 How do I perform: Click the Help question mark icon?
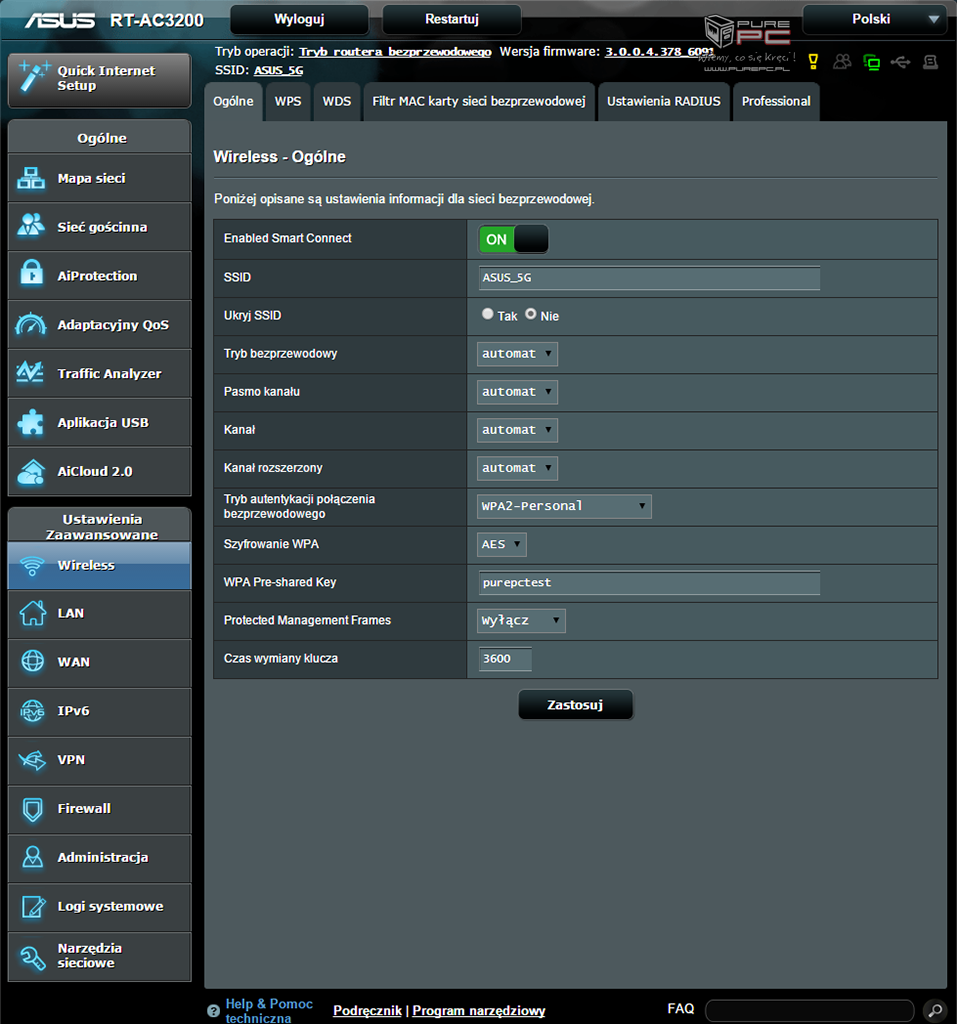pyautogui.click(x=213, y=1011)
